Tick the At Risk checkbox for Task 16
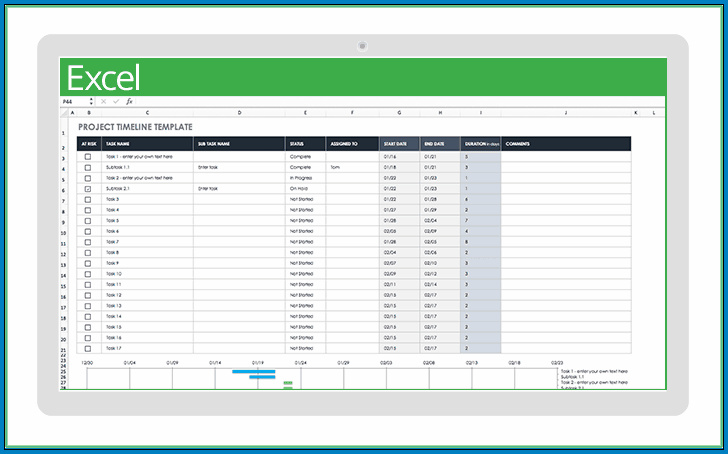Screen dimensions: 728x454 pyautogui.click(x=88, y=338)
